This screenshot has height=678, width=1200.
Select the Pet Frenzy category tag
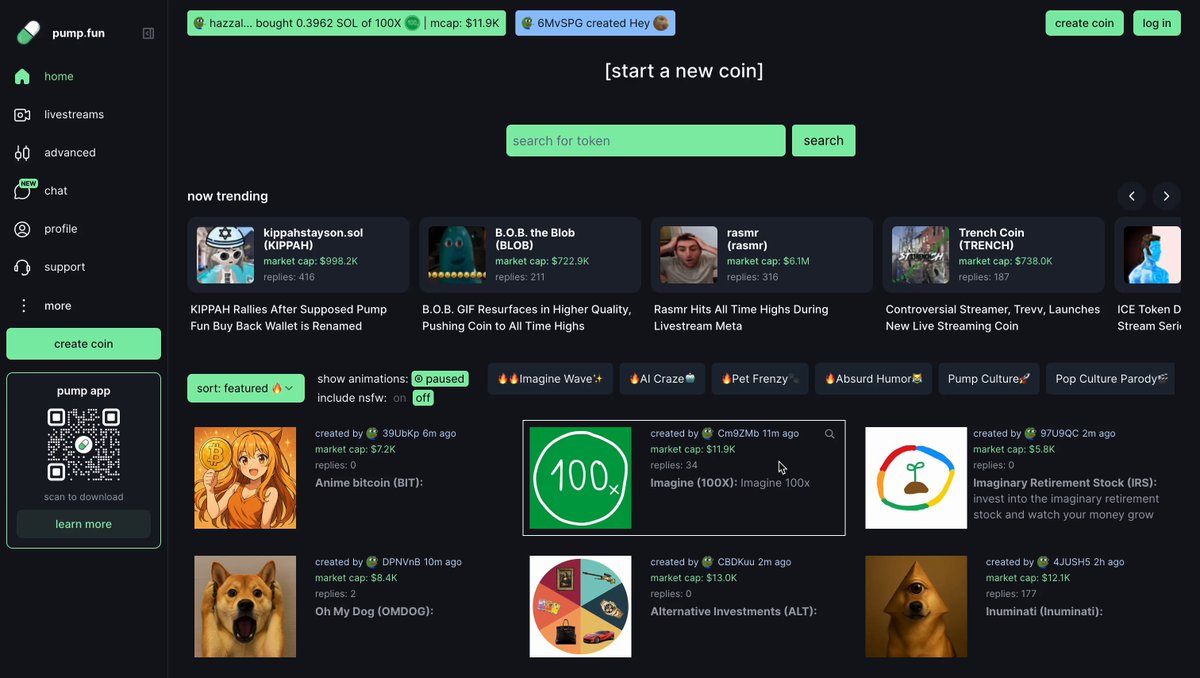(759, 379)
